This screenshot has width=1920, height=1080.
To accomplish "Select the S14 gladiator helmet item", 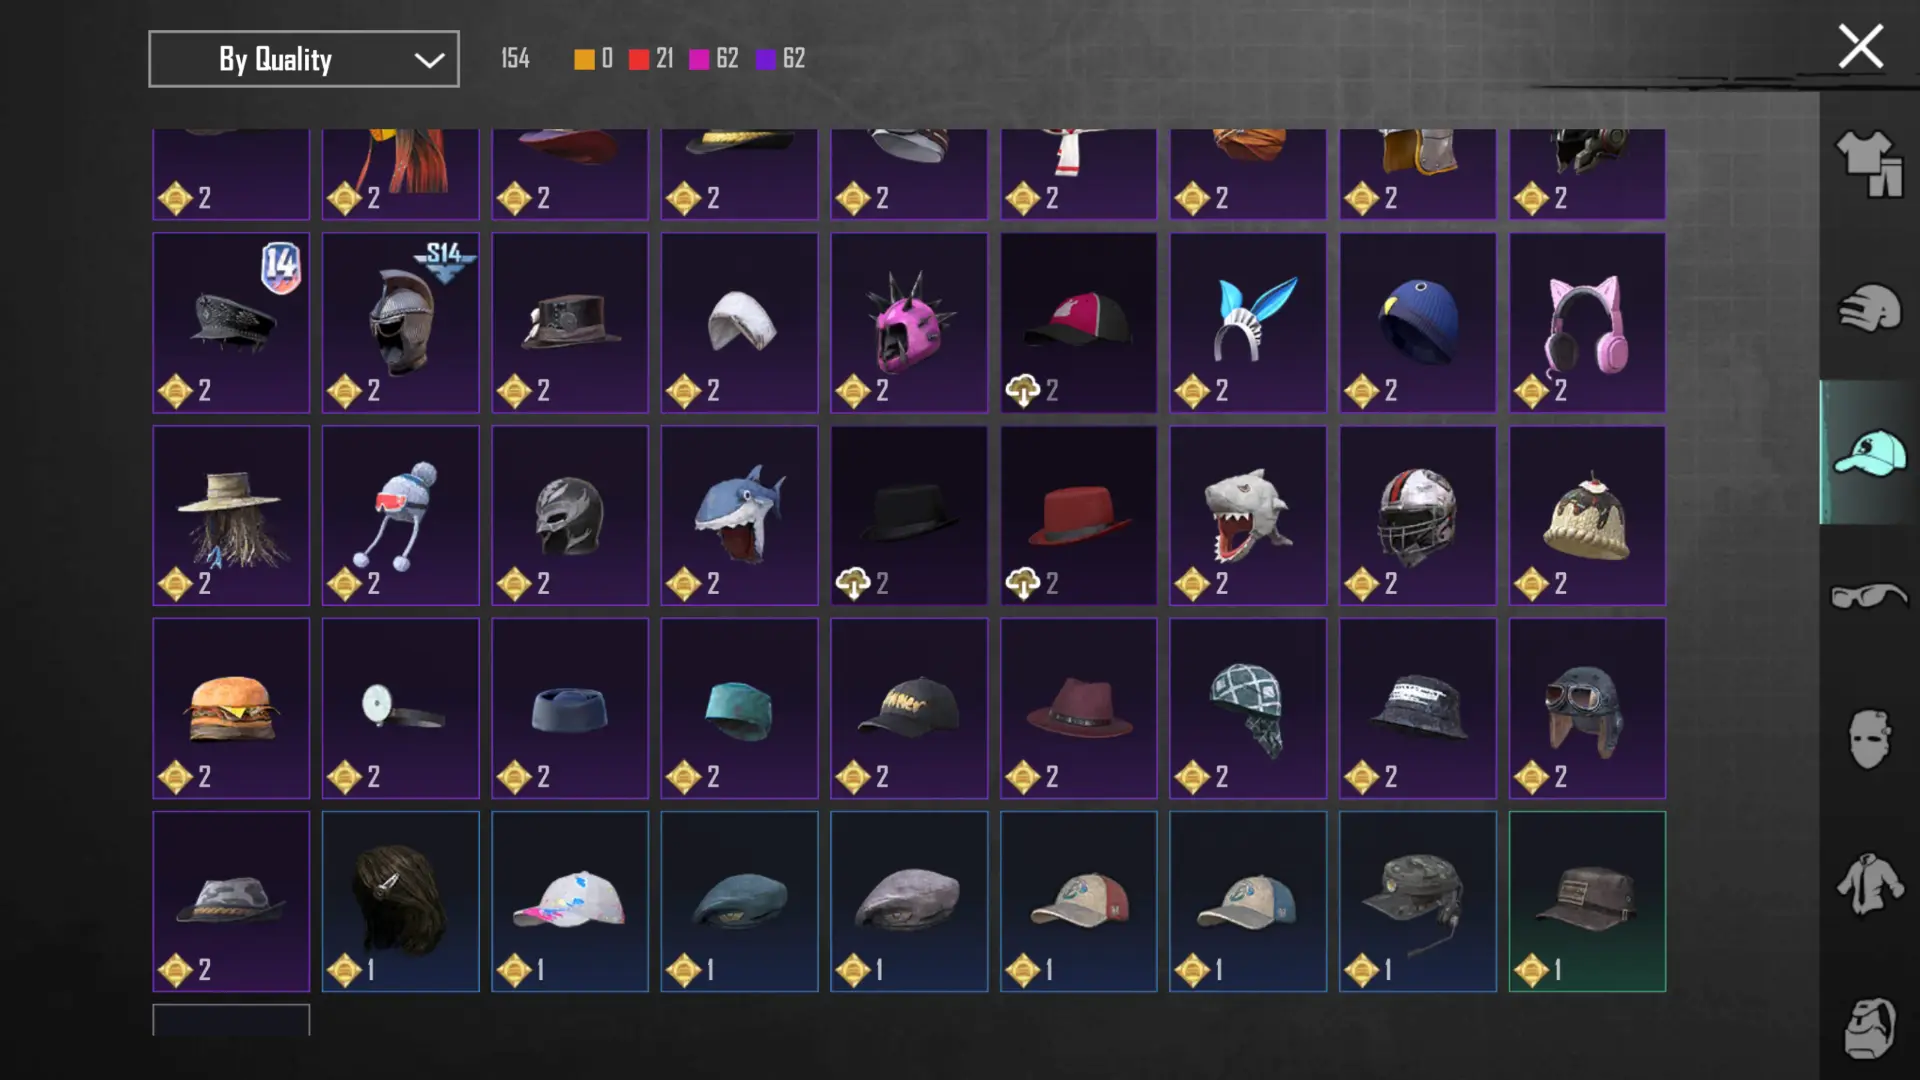I will (x=400, y=323).
